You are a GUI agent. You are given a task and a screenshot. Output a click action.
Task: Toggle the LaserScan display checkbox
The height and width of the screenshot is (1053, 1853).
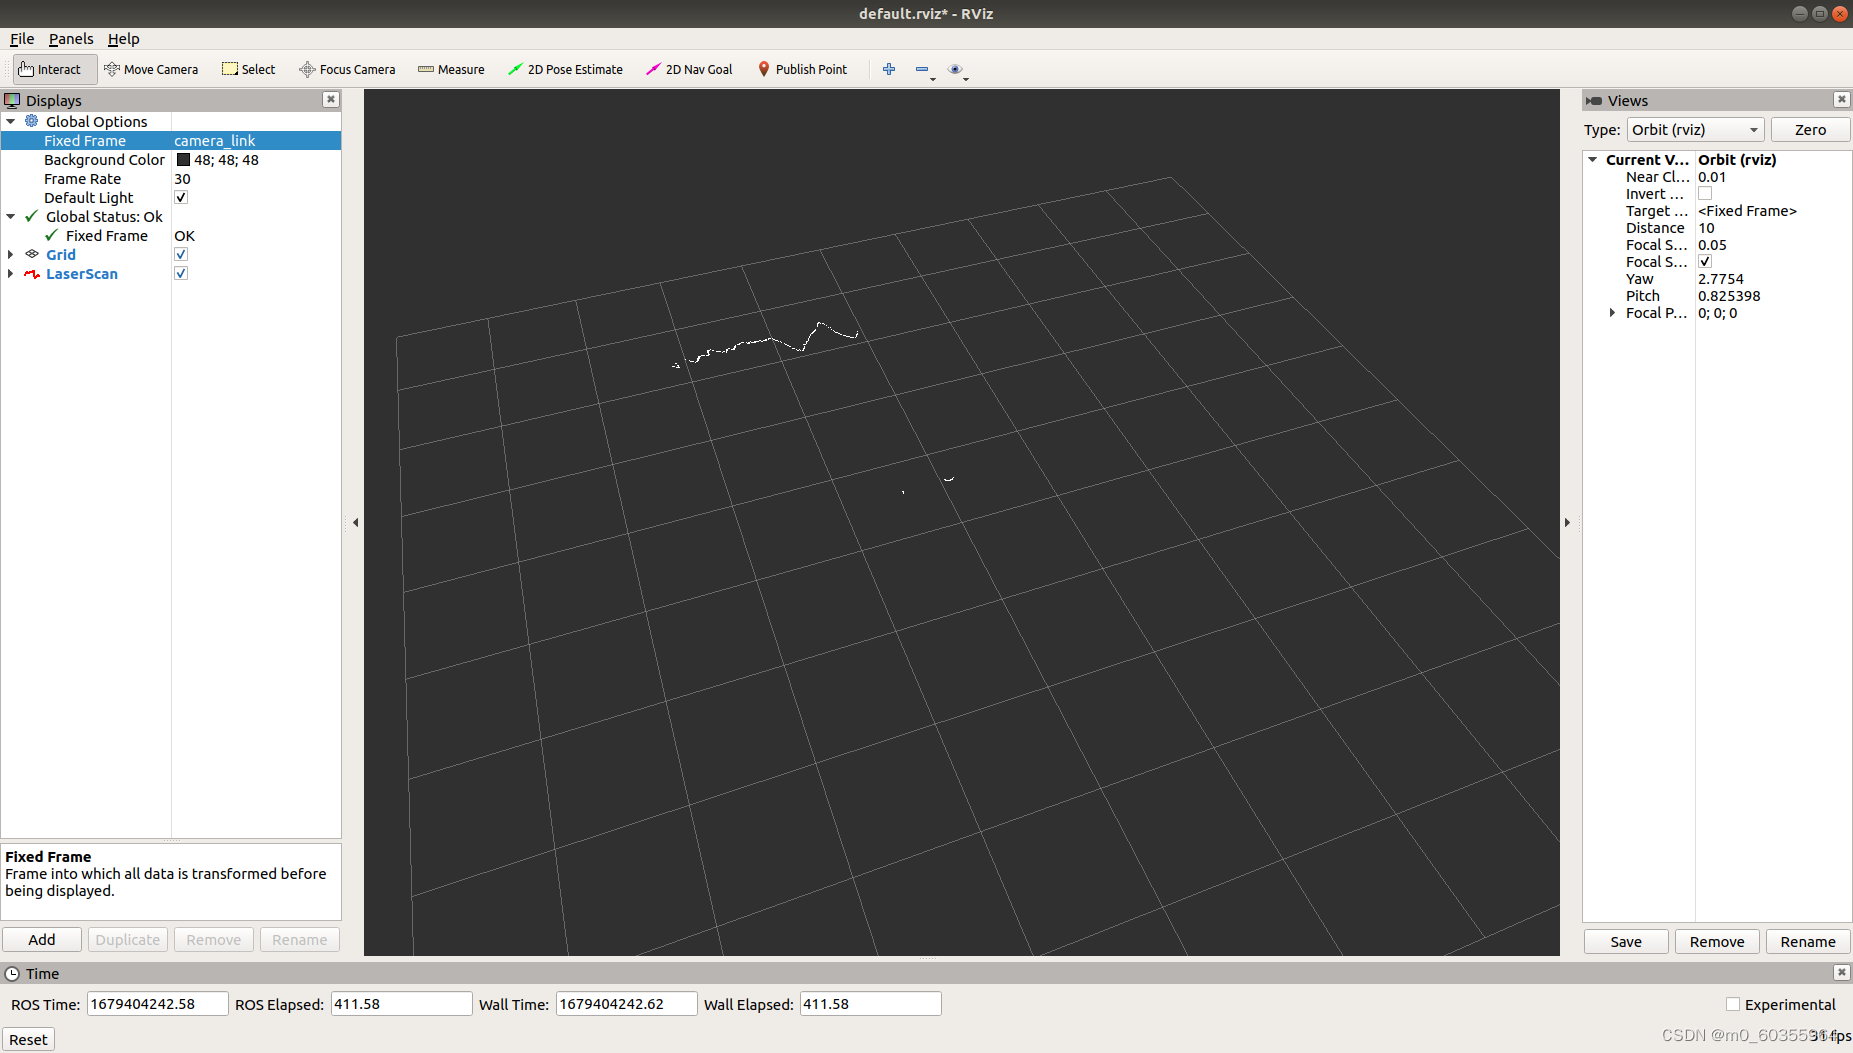point(181,273)
